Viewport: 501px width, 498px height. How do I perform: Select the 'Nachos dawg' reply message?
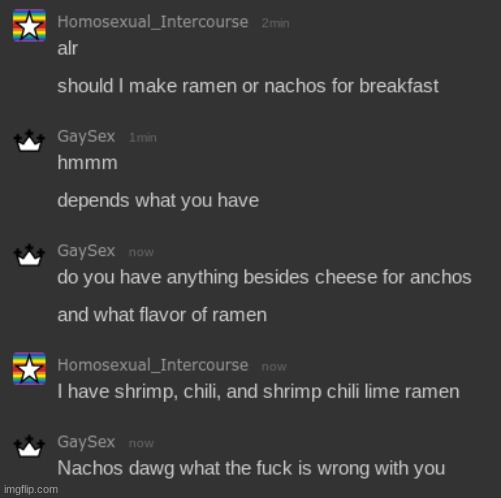[251, 469]
